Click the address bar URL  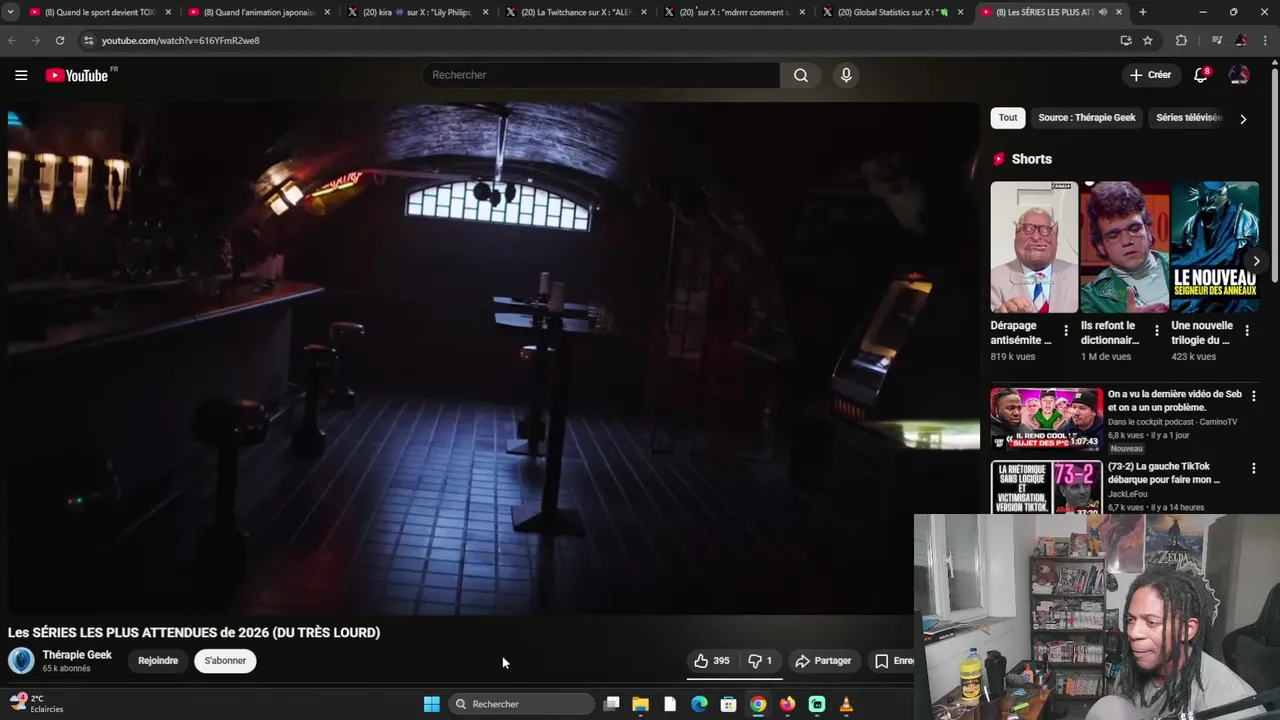180,41
